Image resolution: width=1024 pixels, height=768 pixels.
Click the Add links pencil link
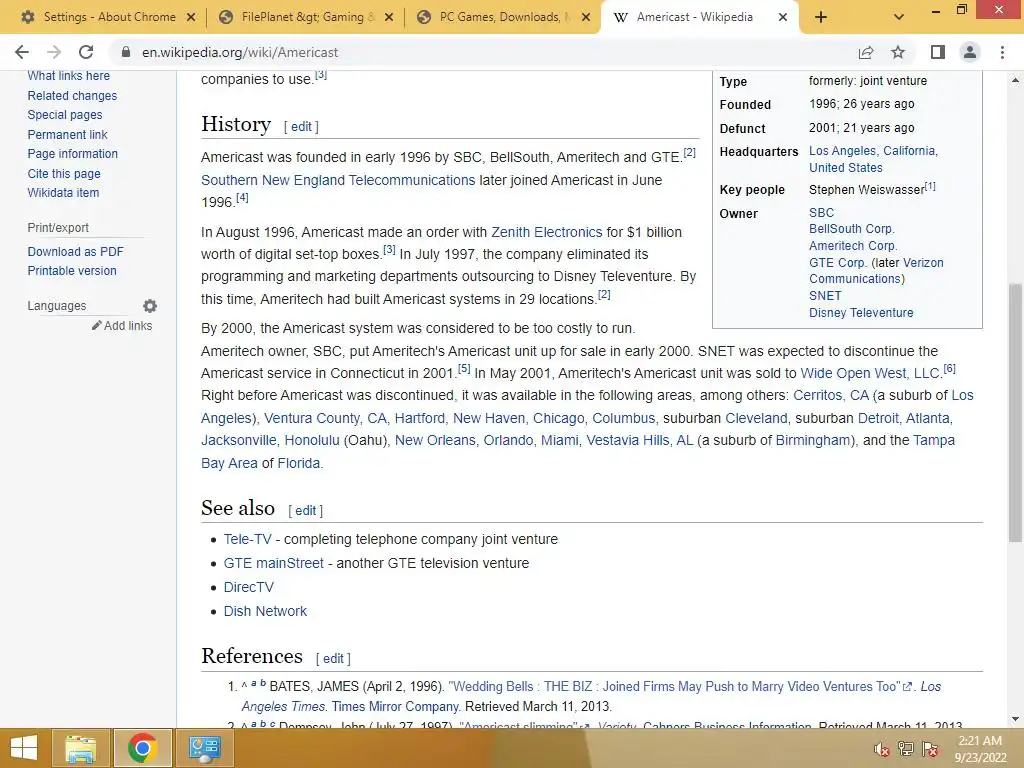[x=122, y=325]
